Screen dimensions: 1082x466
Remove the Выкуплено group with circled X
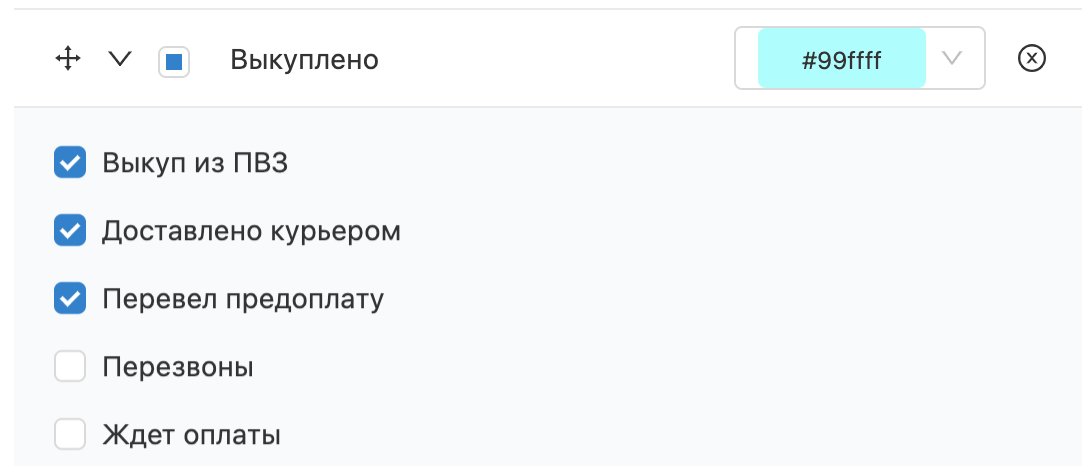point(1032,59)
